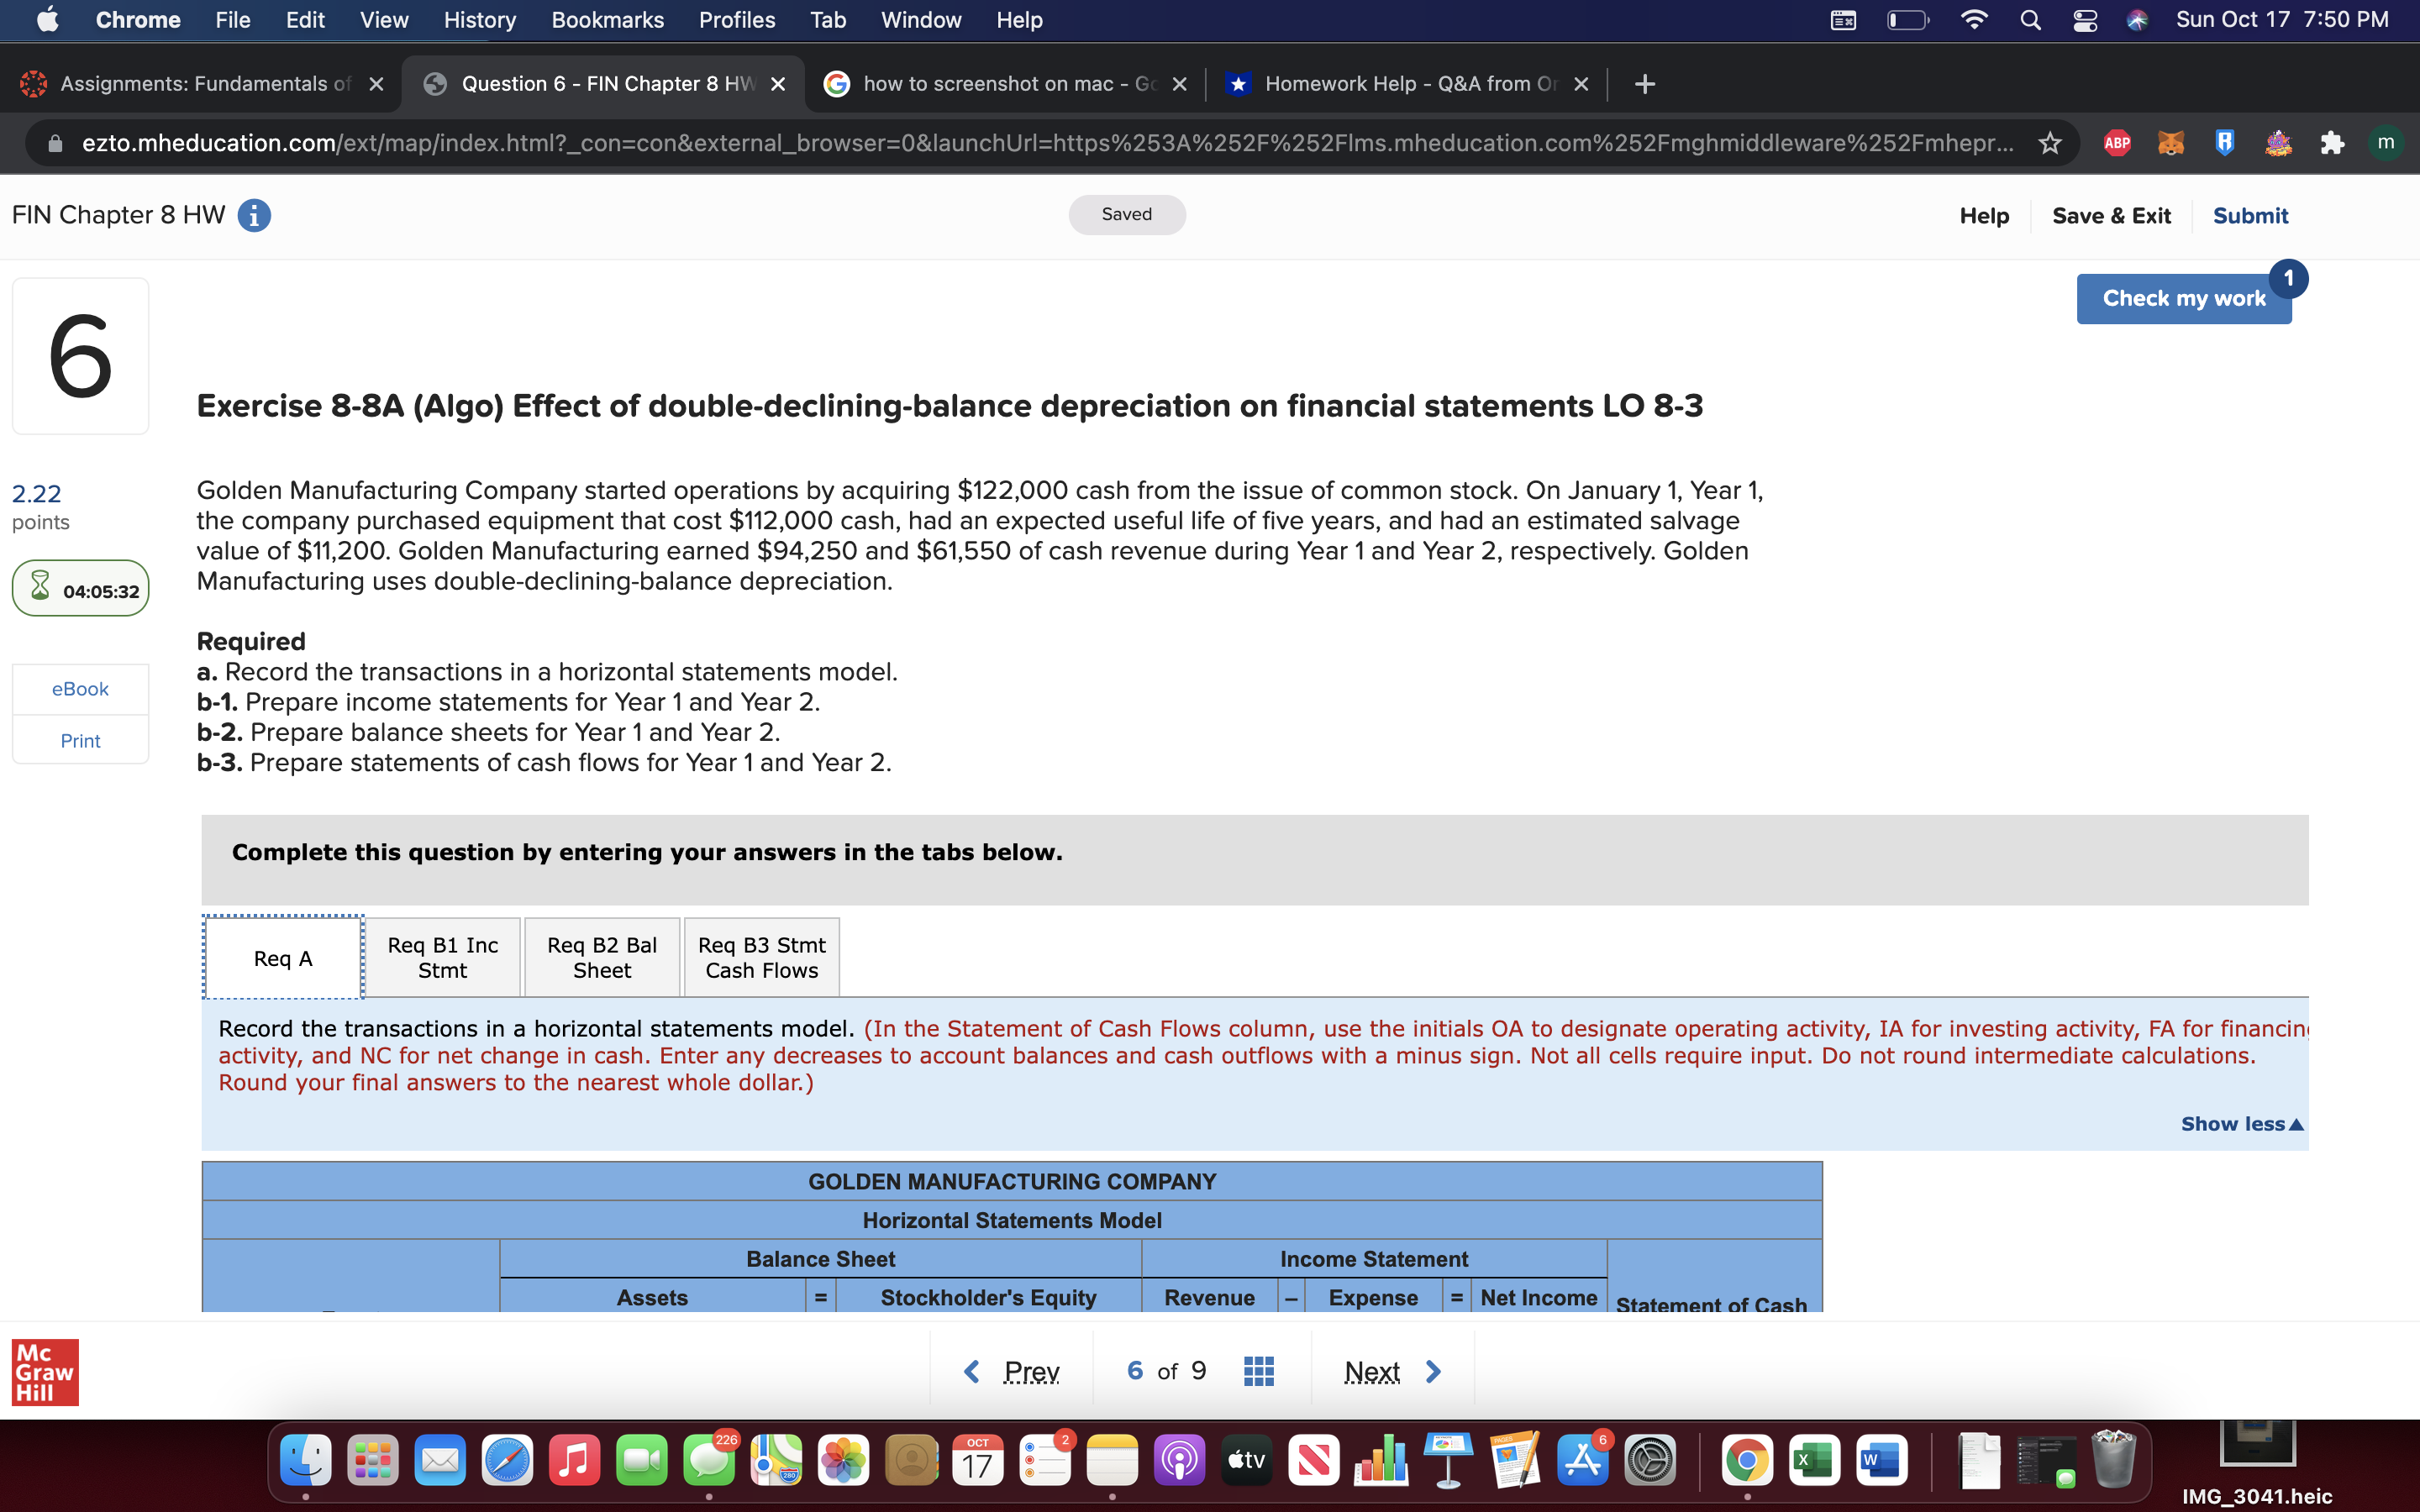Click the Chrome extensions puzzle piece
2420x1512 pixels.
coord(2331,143)
